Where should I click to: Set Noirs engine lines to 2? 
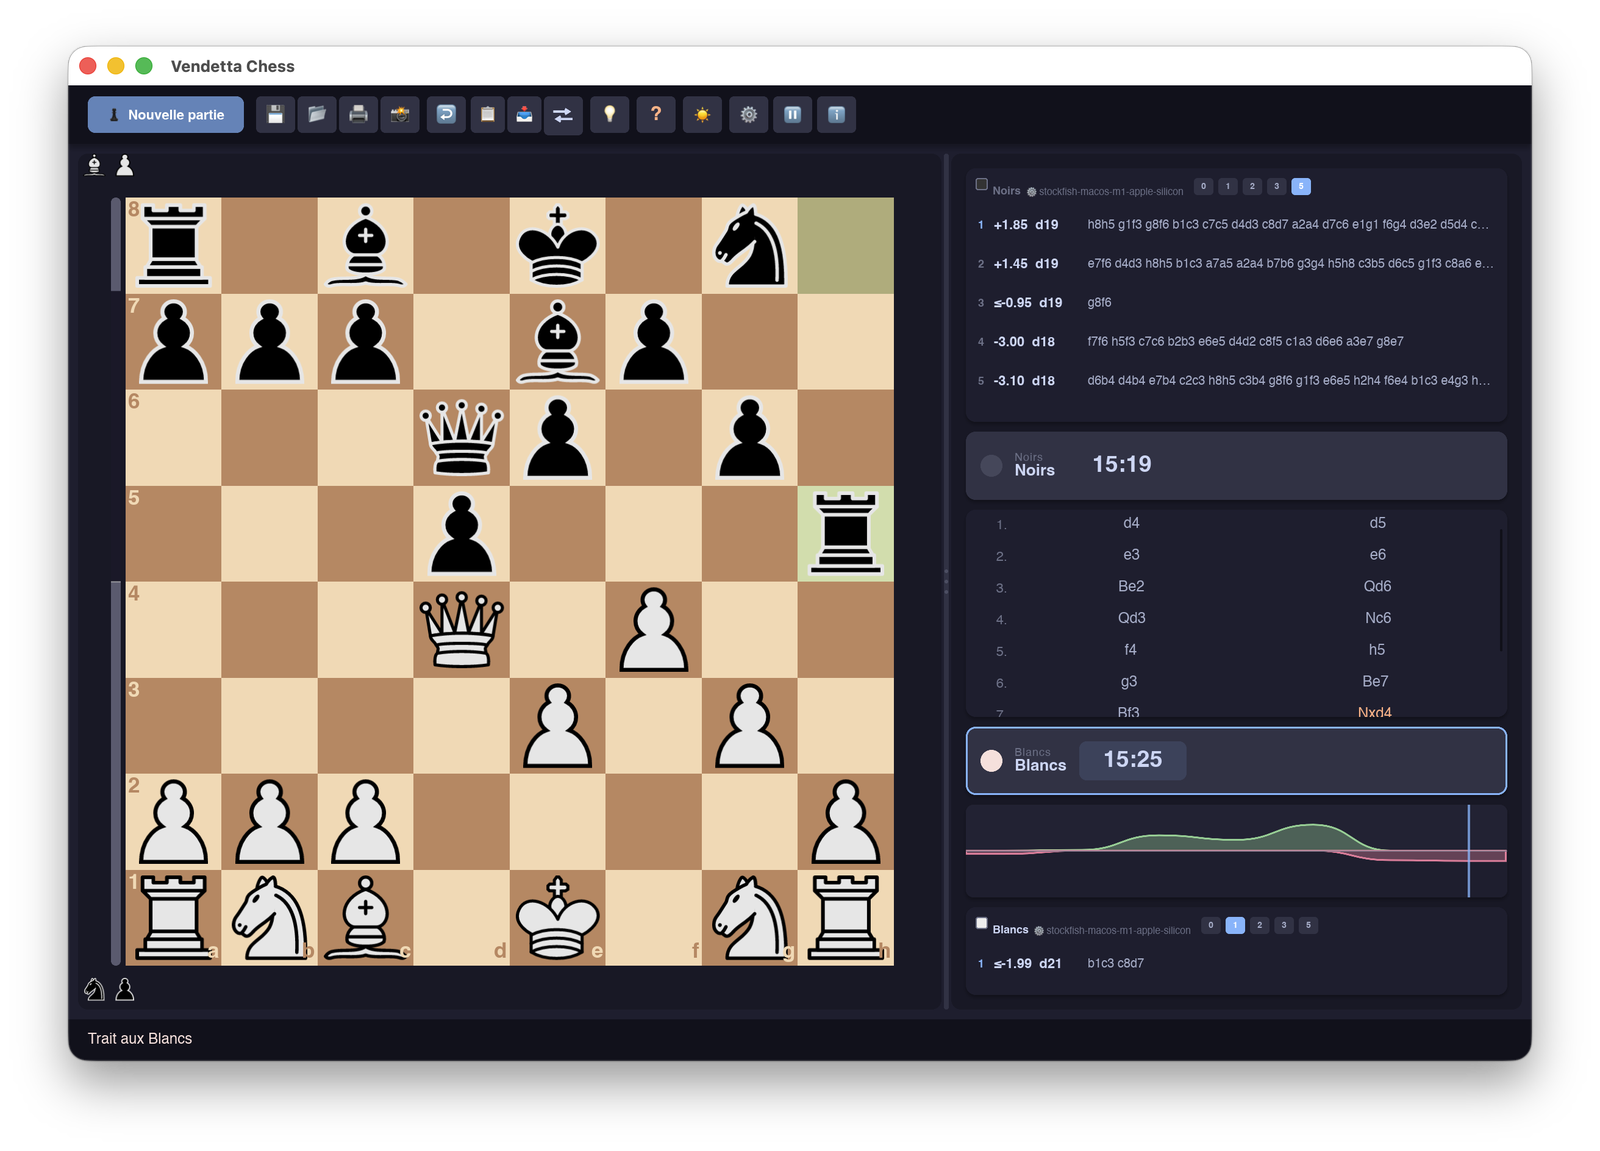(x=1252, y=186)
